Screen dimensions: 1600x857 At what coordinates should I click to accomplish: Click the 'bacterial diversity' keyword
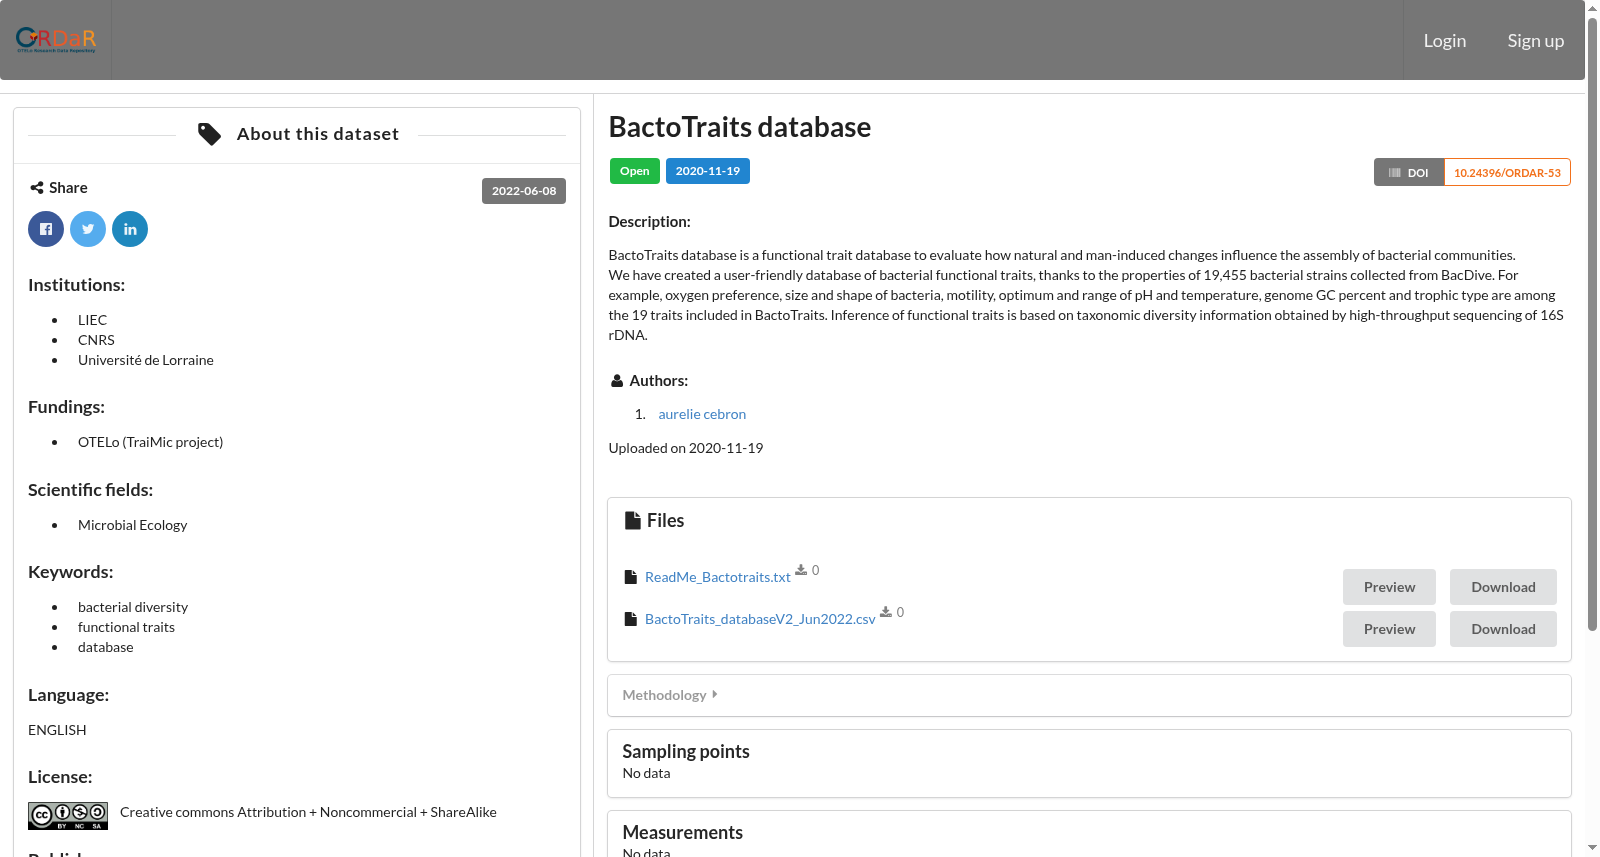[x=133, y=607]
